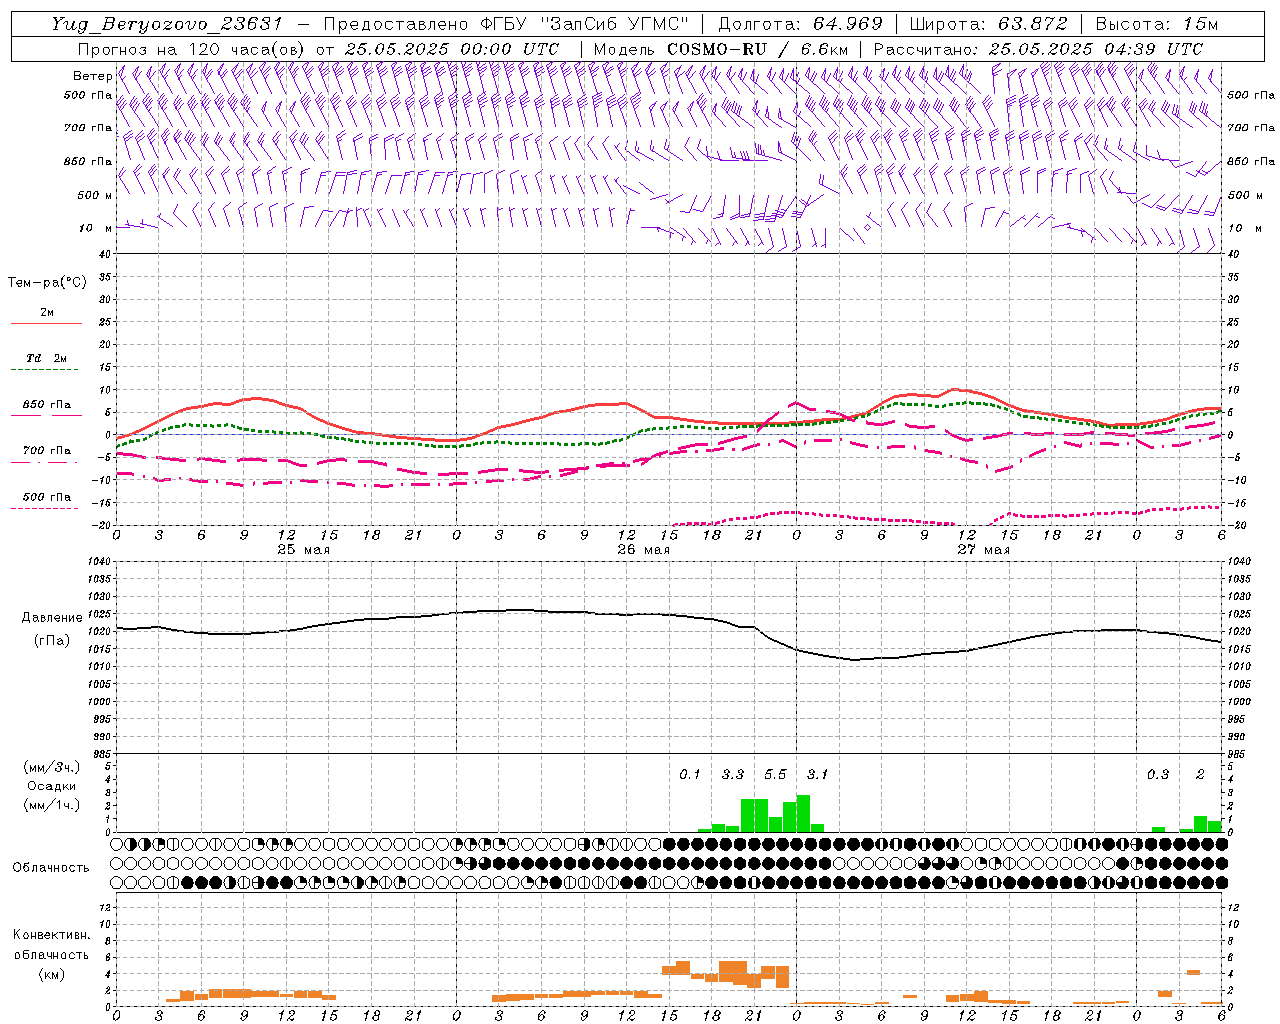Screen dimensions: 1280x1024
Task: Click the longitude value 64.969
Action: pos(847,24)
